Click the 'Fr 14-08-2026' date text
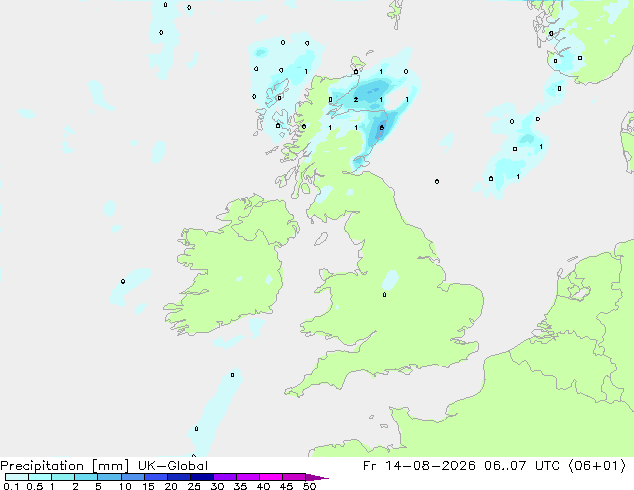This screenshot has width=634, height=490. 419,466
